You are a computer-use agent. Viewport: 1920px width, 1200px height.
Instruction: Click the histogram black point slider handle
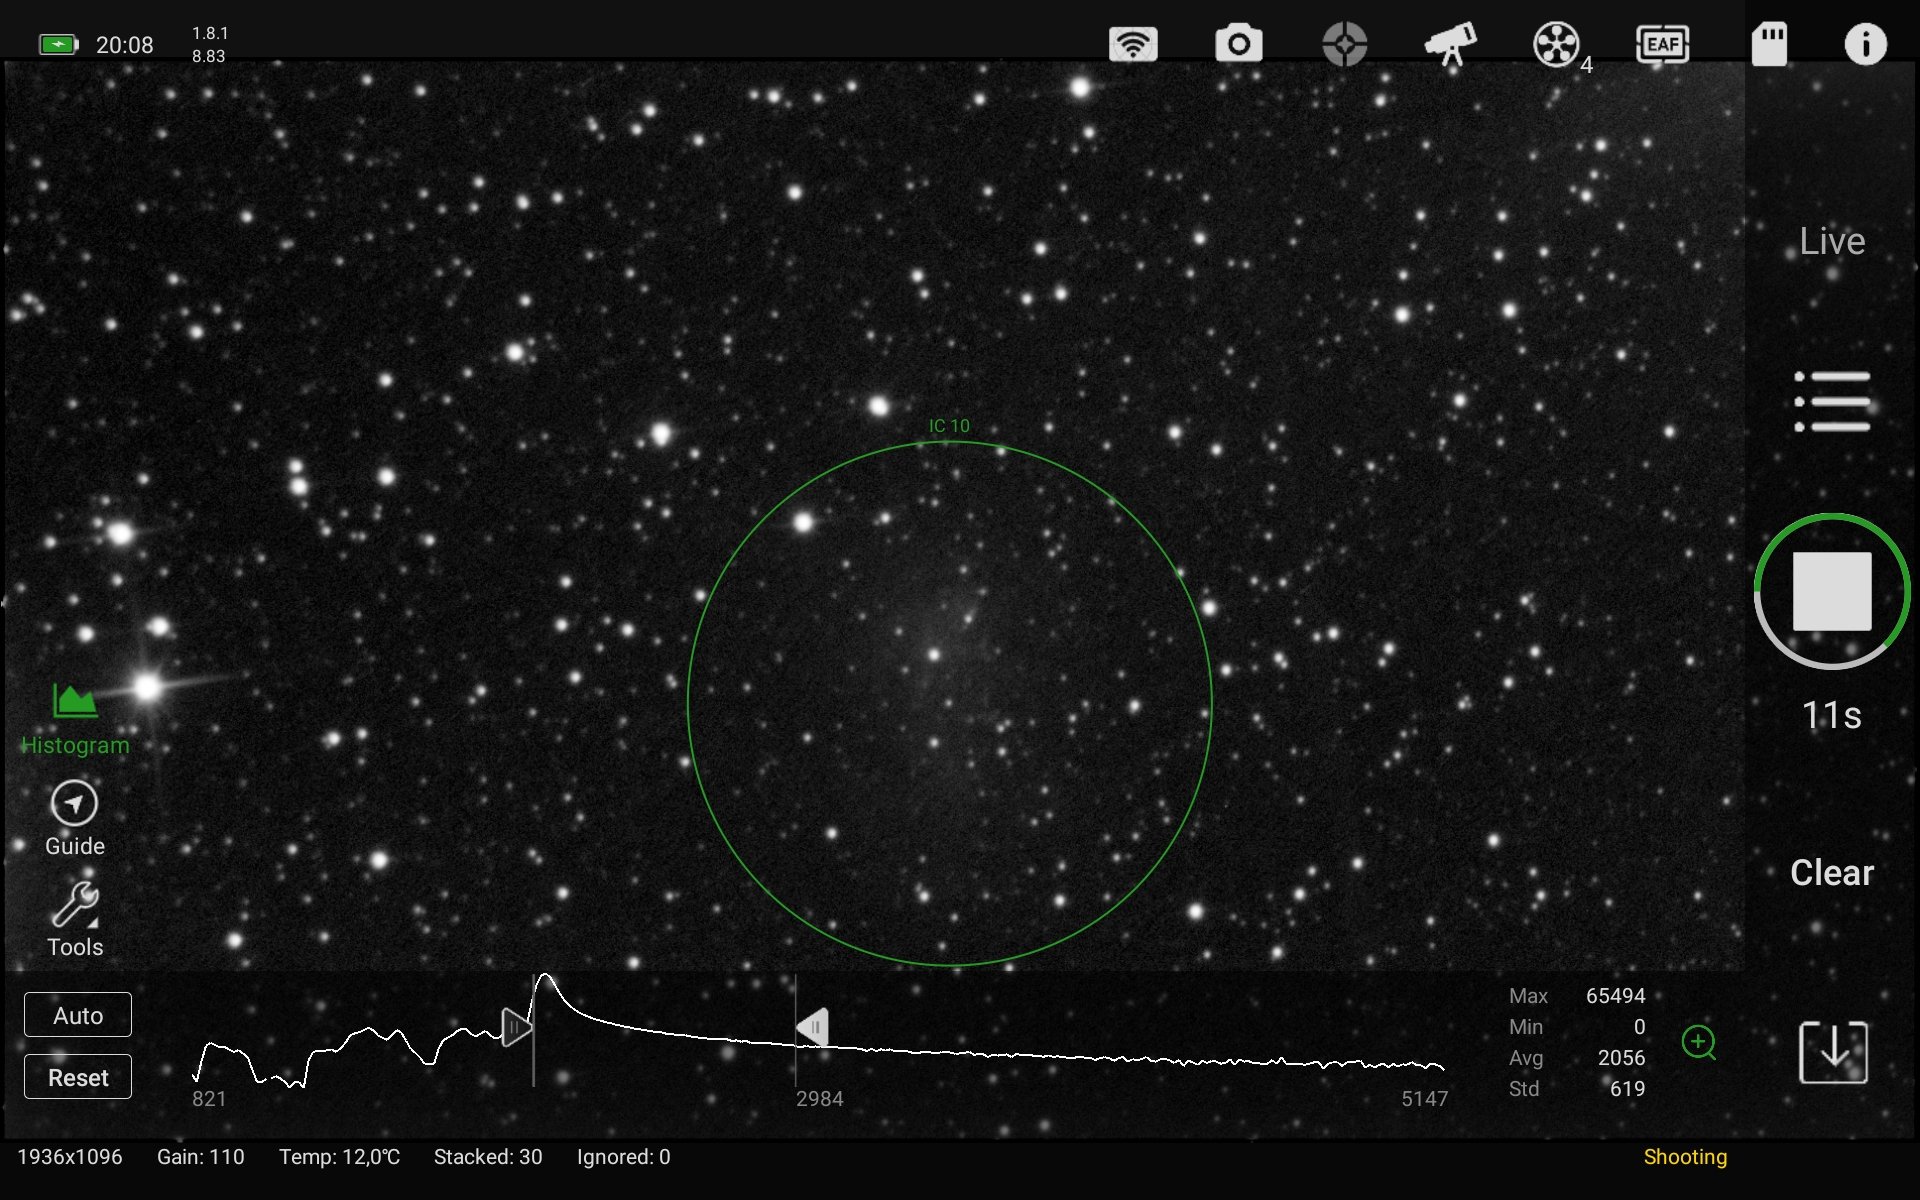point(515,1027)
